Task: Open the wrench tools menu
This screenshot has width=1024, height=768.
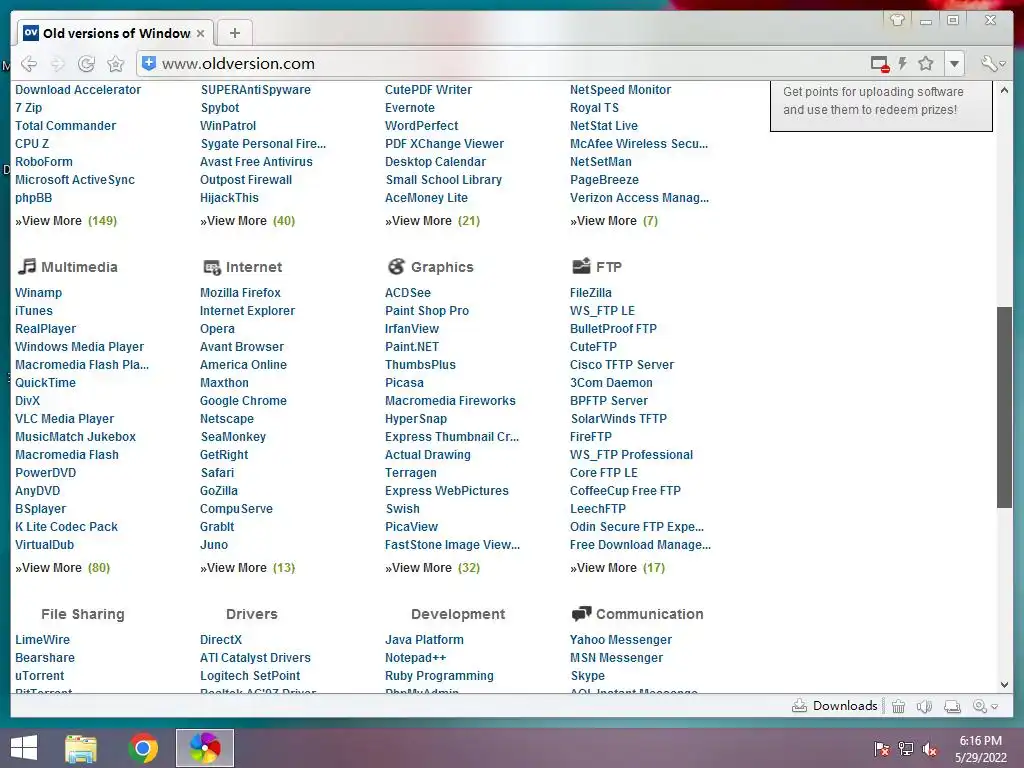Action: (x=993, y=63)
